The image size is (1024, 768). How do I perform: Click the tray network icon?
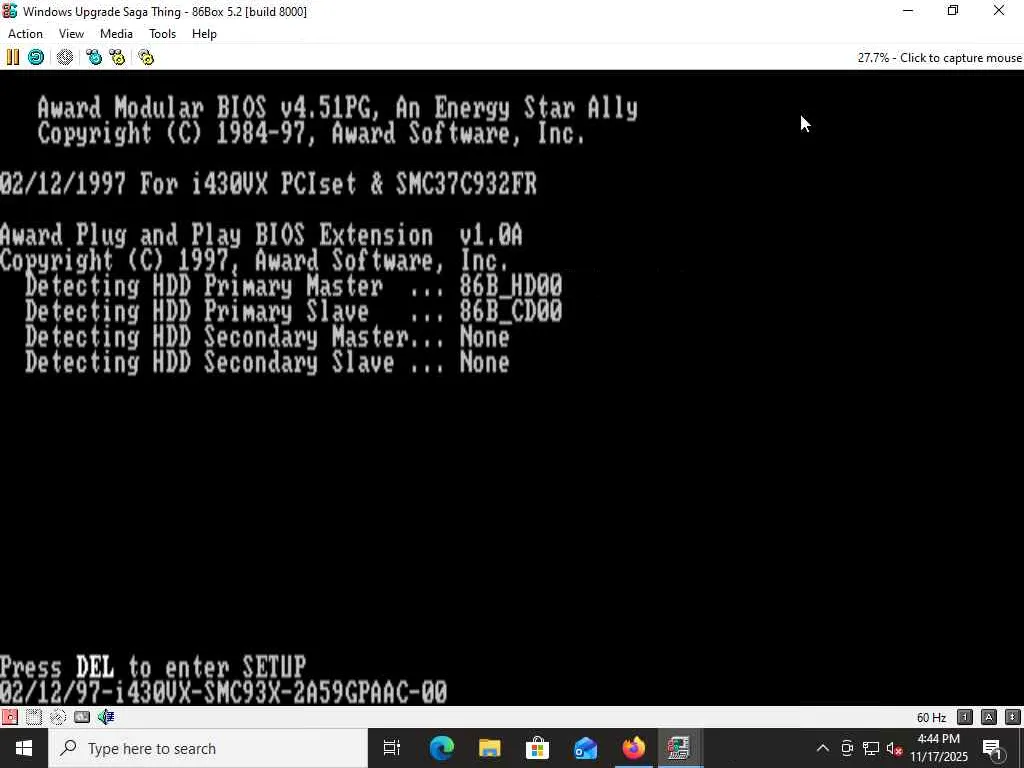(871, 748)
